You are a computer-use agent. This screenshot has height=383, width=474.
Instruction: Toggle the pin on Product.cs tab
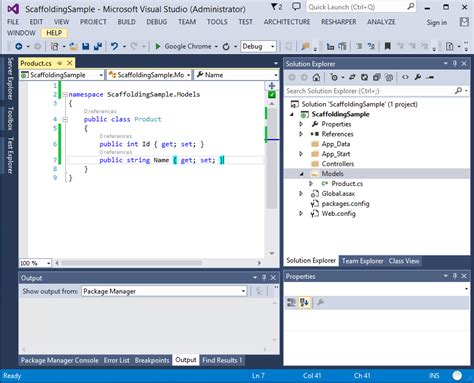[x=59, y=63]
